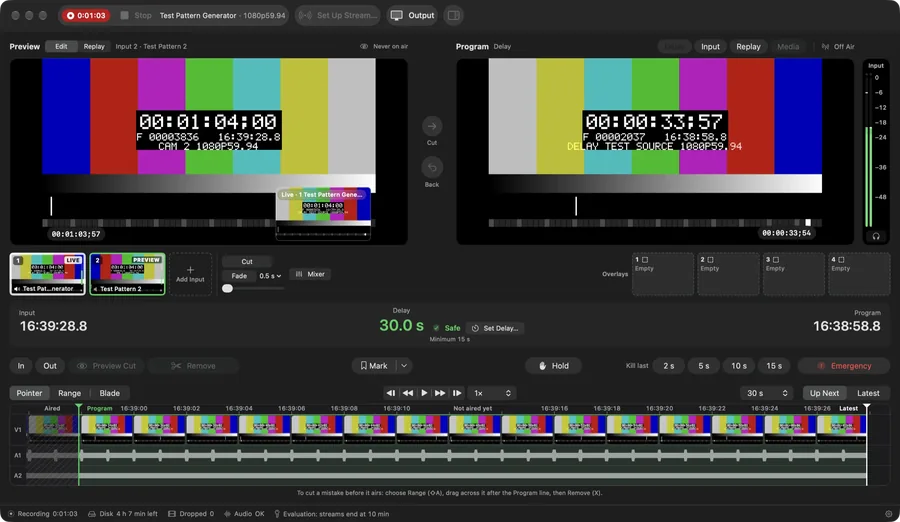This screenshot has height=522, width=900.
Task: Toggle overlay slot 2 checkbox
Action: [x=710, y=260]
